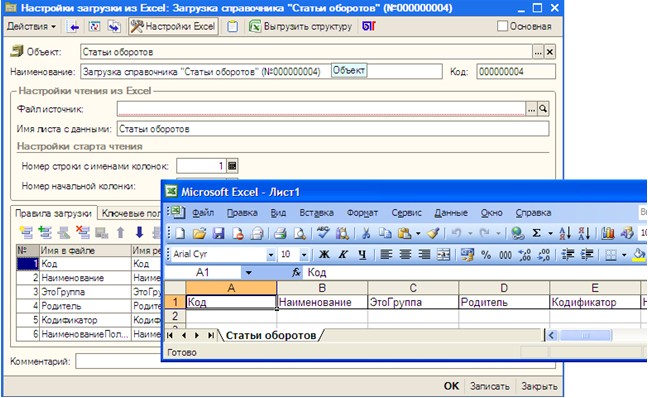
Task: Click the Записать button
Action: click(x=490, y=386)
